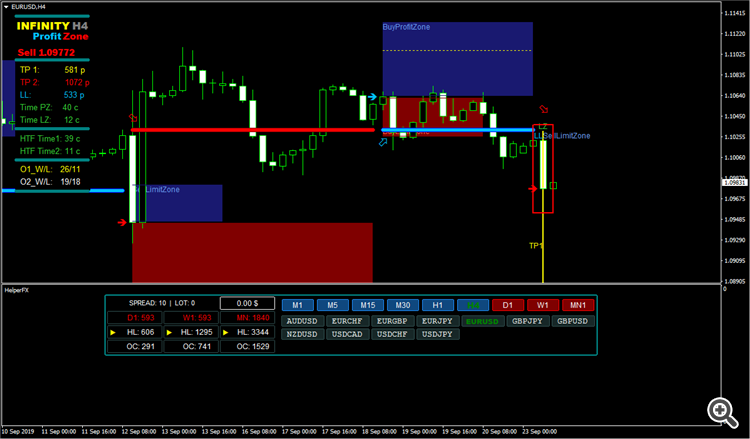750x439 pixels.
Task: Load the GBPJPY pair
Action: tap(527, 321)
